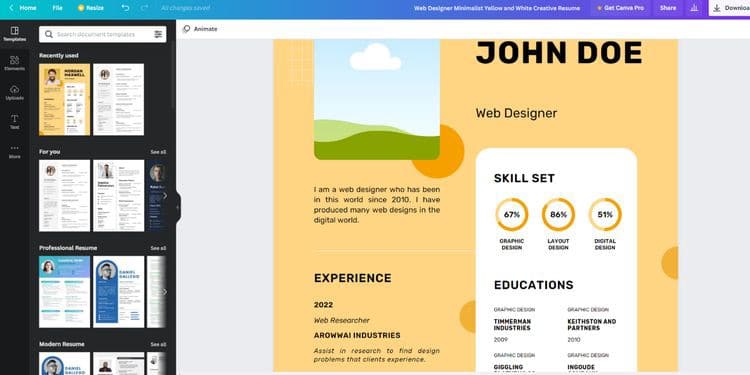This screenshot has height=375, width=750.
Task: Click the redo arrow icon
Action: [x=144, y=8]
